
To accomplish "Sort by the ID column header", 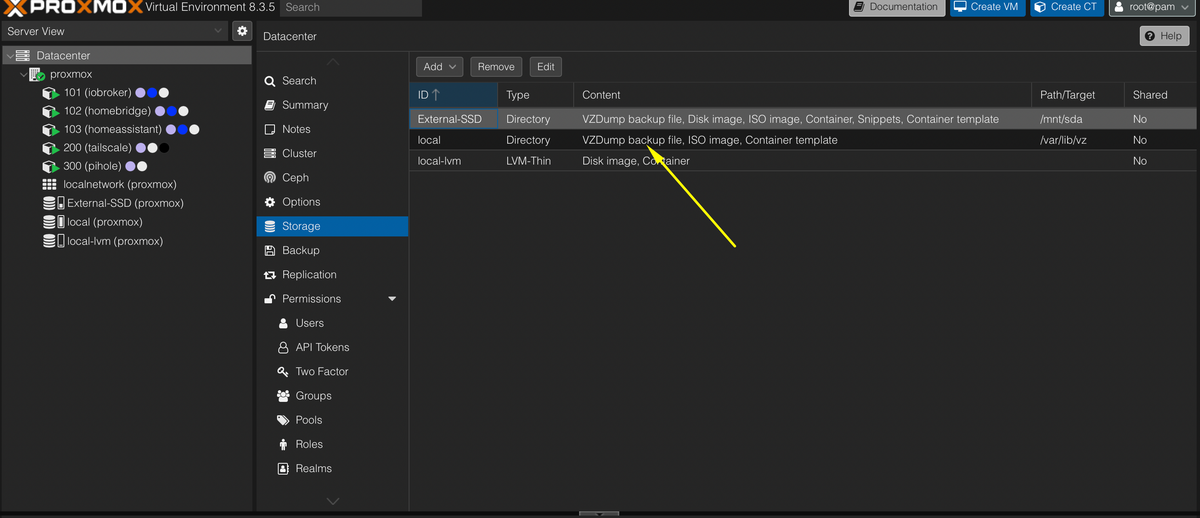I will (x=454, y=95).
